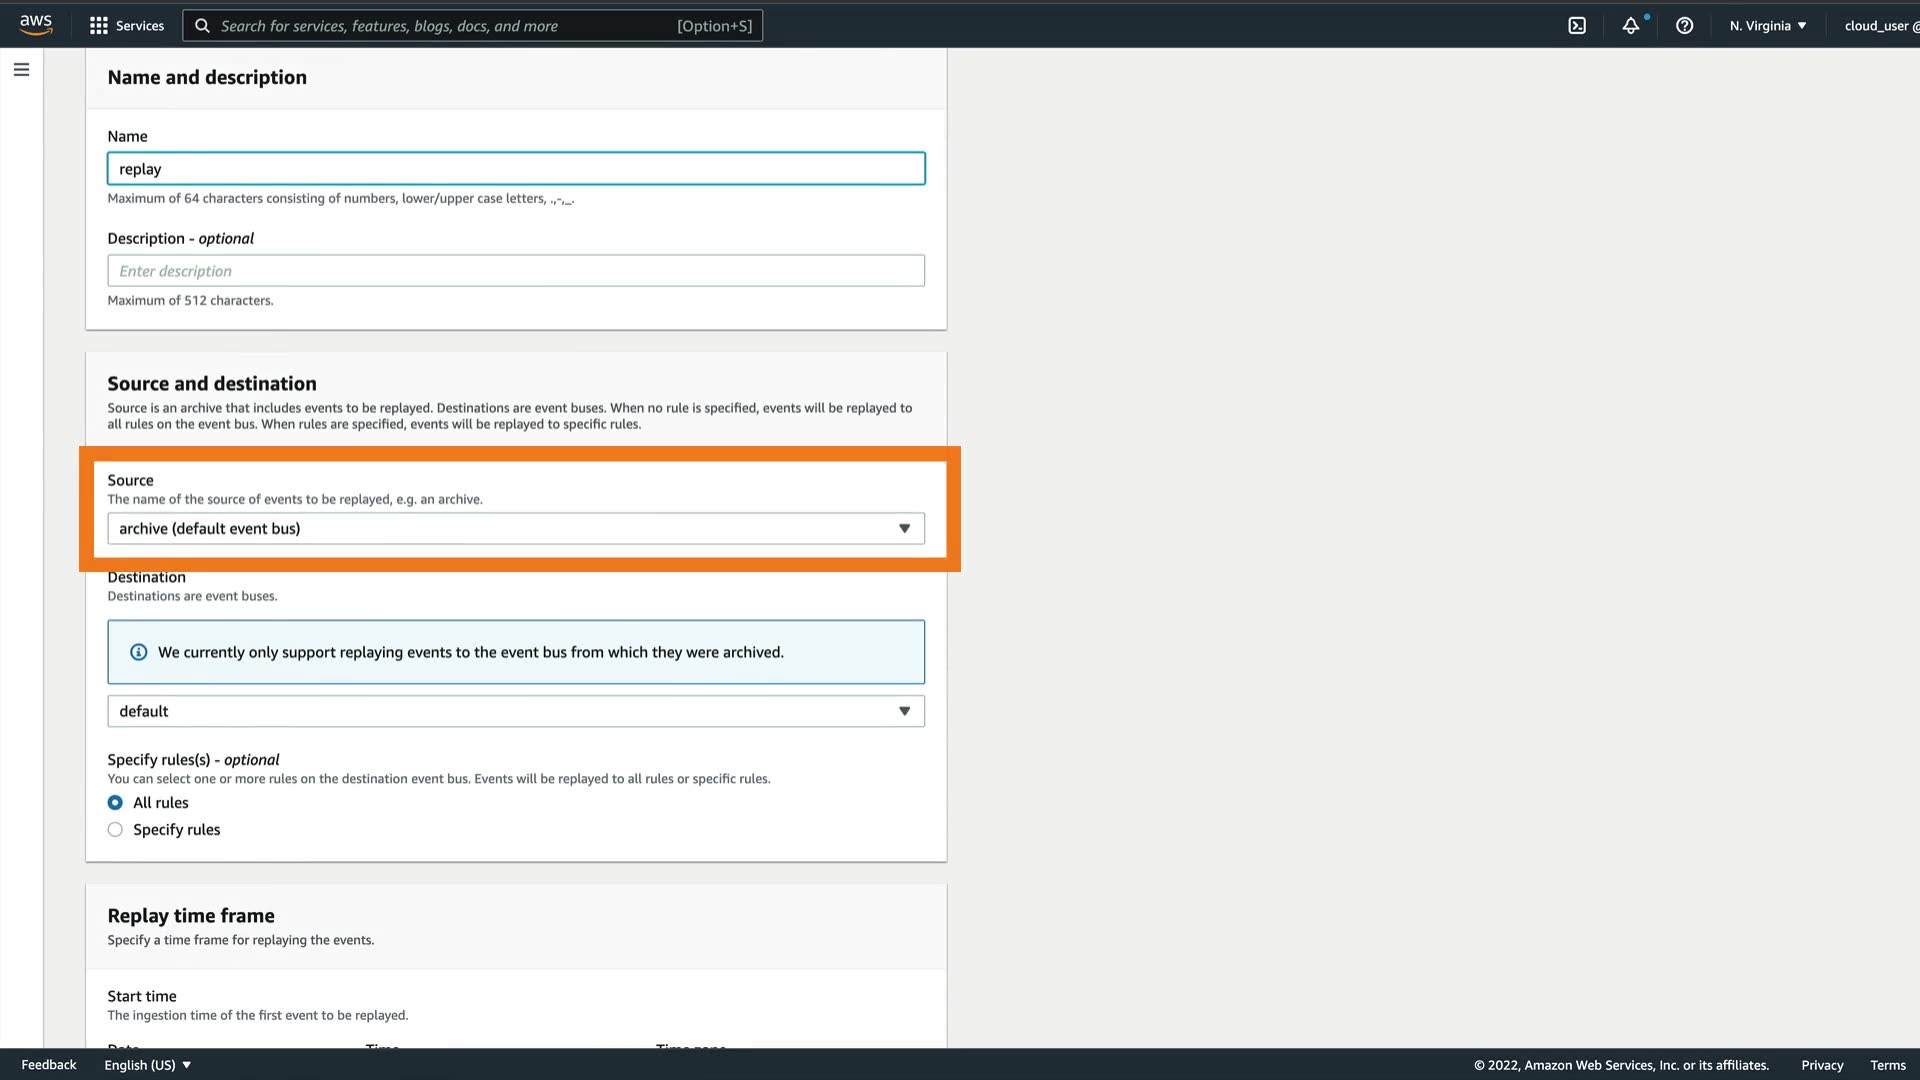1920x1080 pixels.
Task: Expand the hamburger side navigation
Action: click(21, 70)
